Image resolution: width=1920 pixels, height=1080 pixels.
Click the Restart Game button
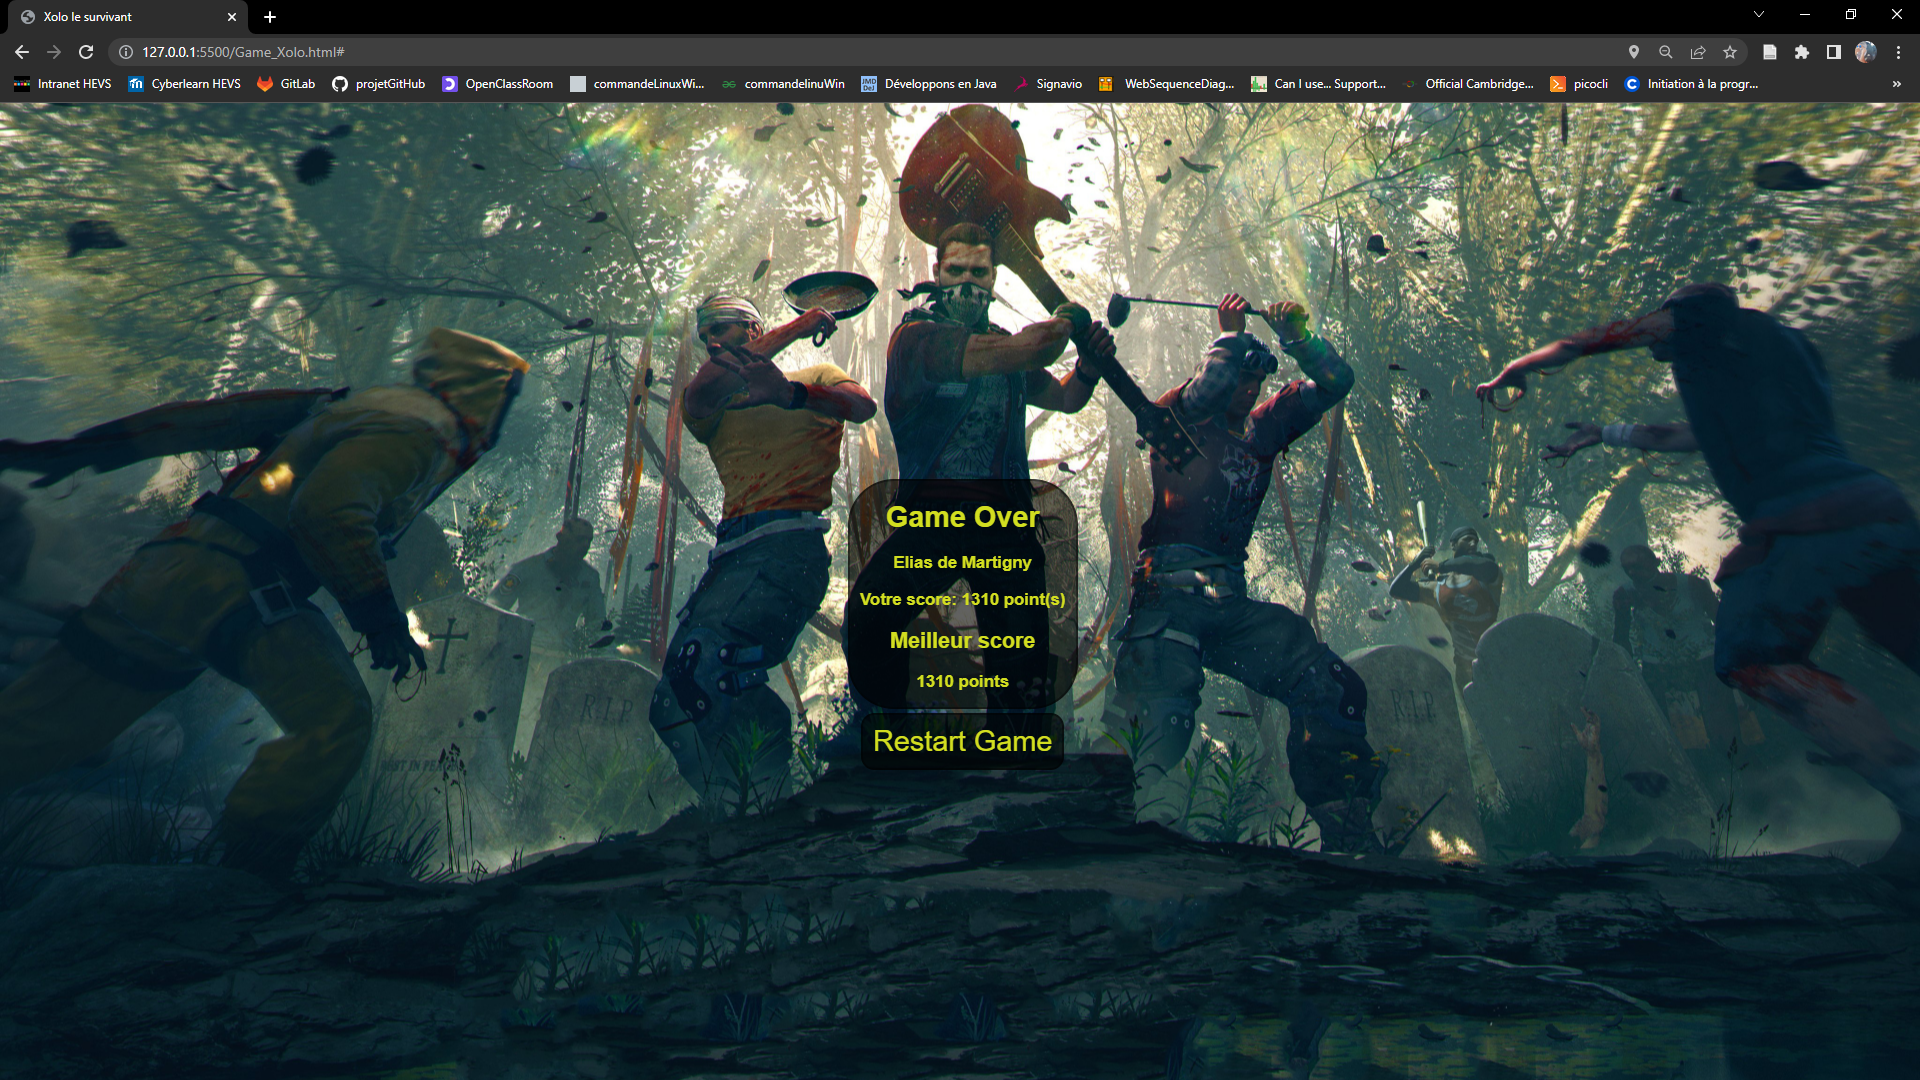(x=962, y=741)
